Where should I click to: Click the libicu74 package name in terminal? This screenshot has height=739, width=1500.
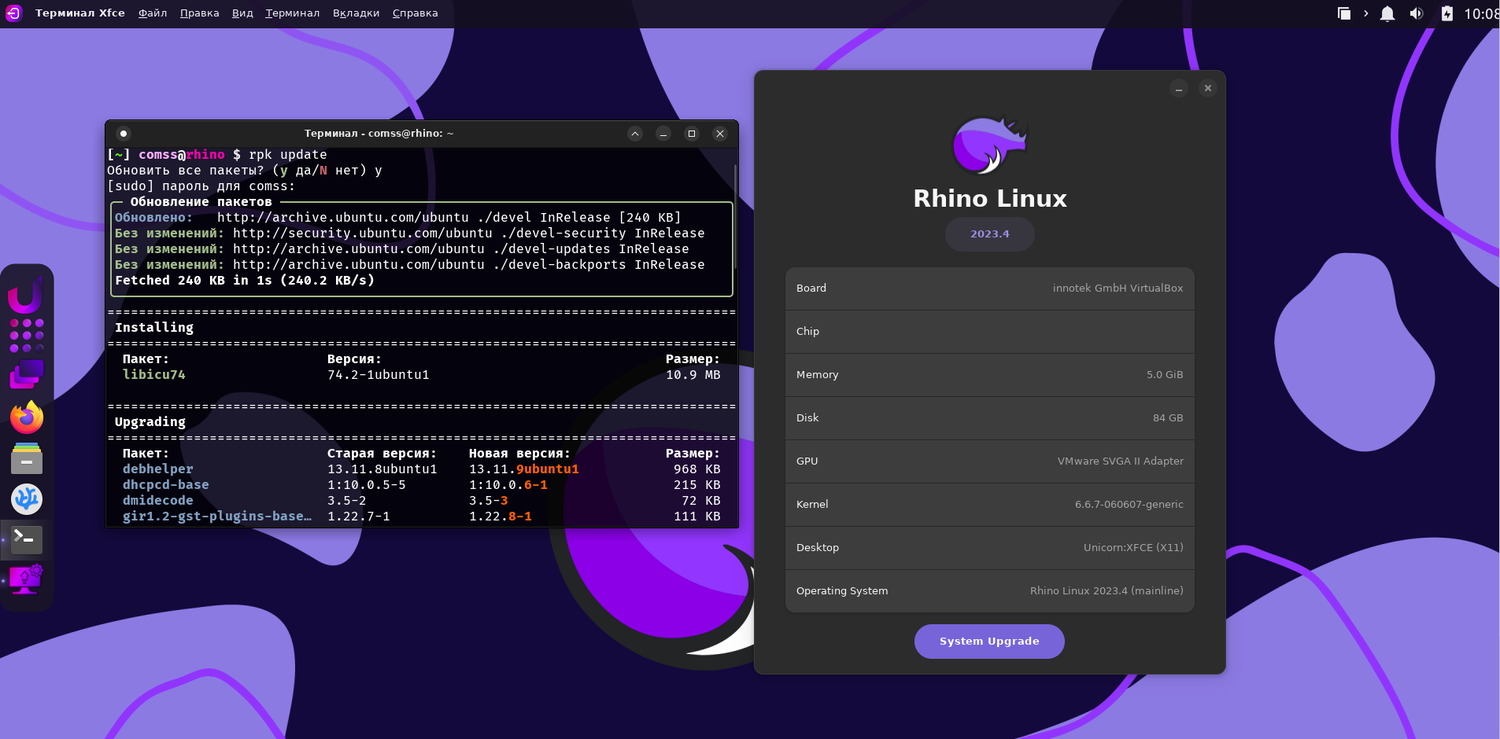pos(154,375)
